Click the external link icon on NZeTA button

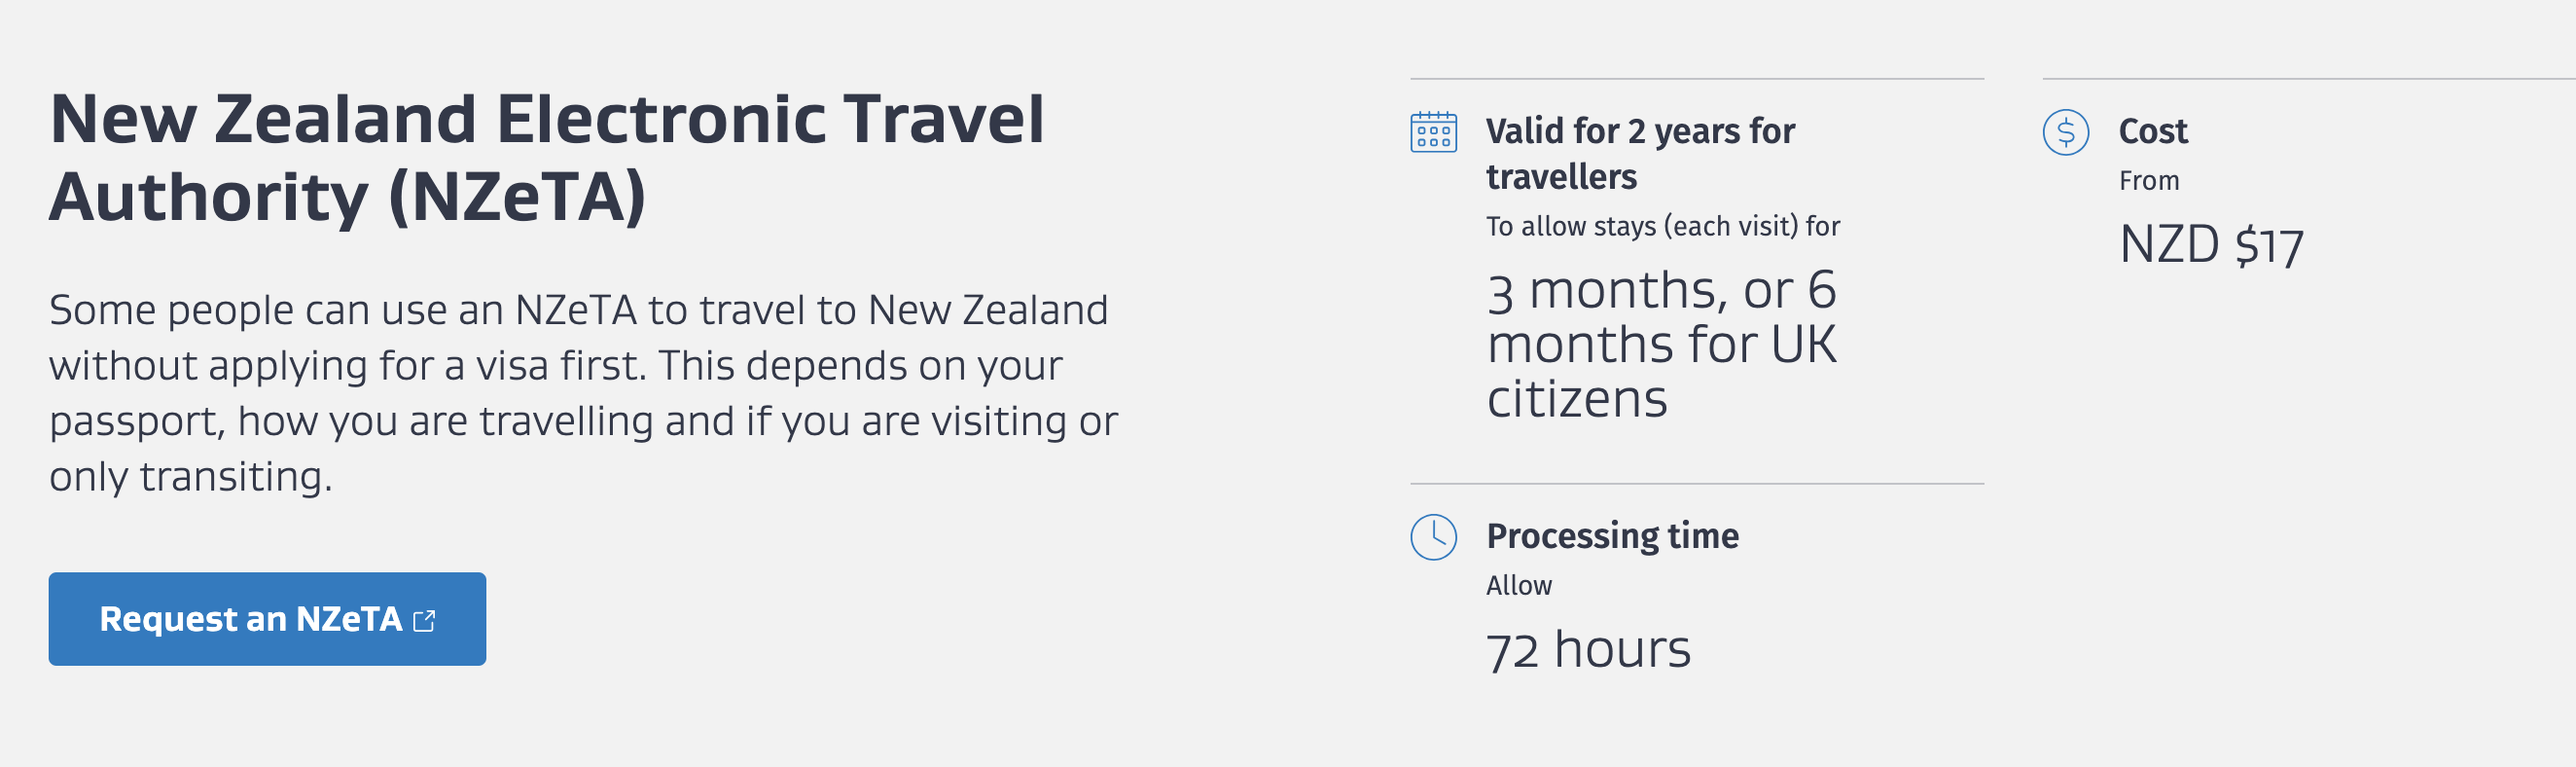pyautogui.click(x=424, y=620)
